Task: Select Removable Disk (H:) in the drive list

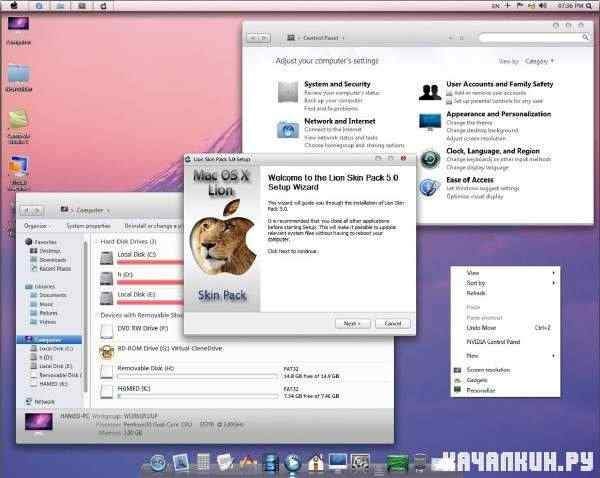Action: 145,368
